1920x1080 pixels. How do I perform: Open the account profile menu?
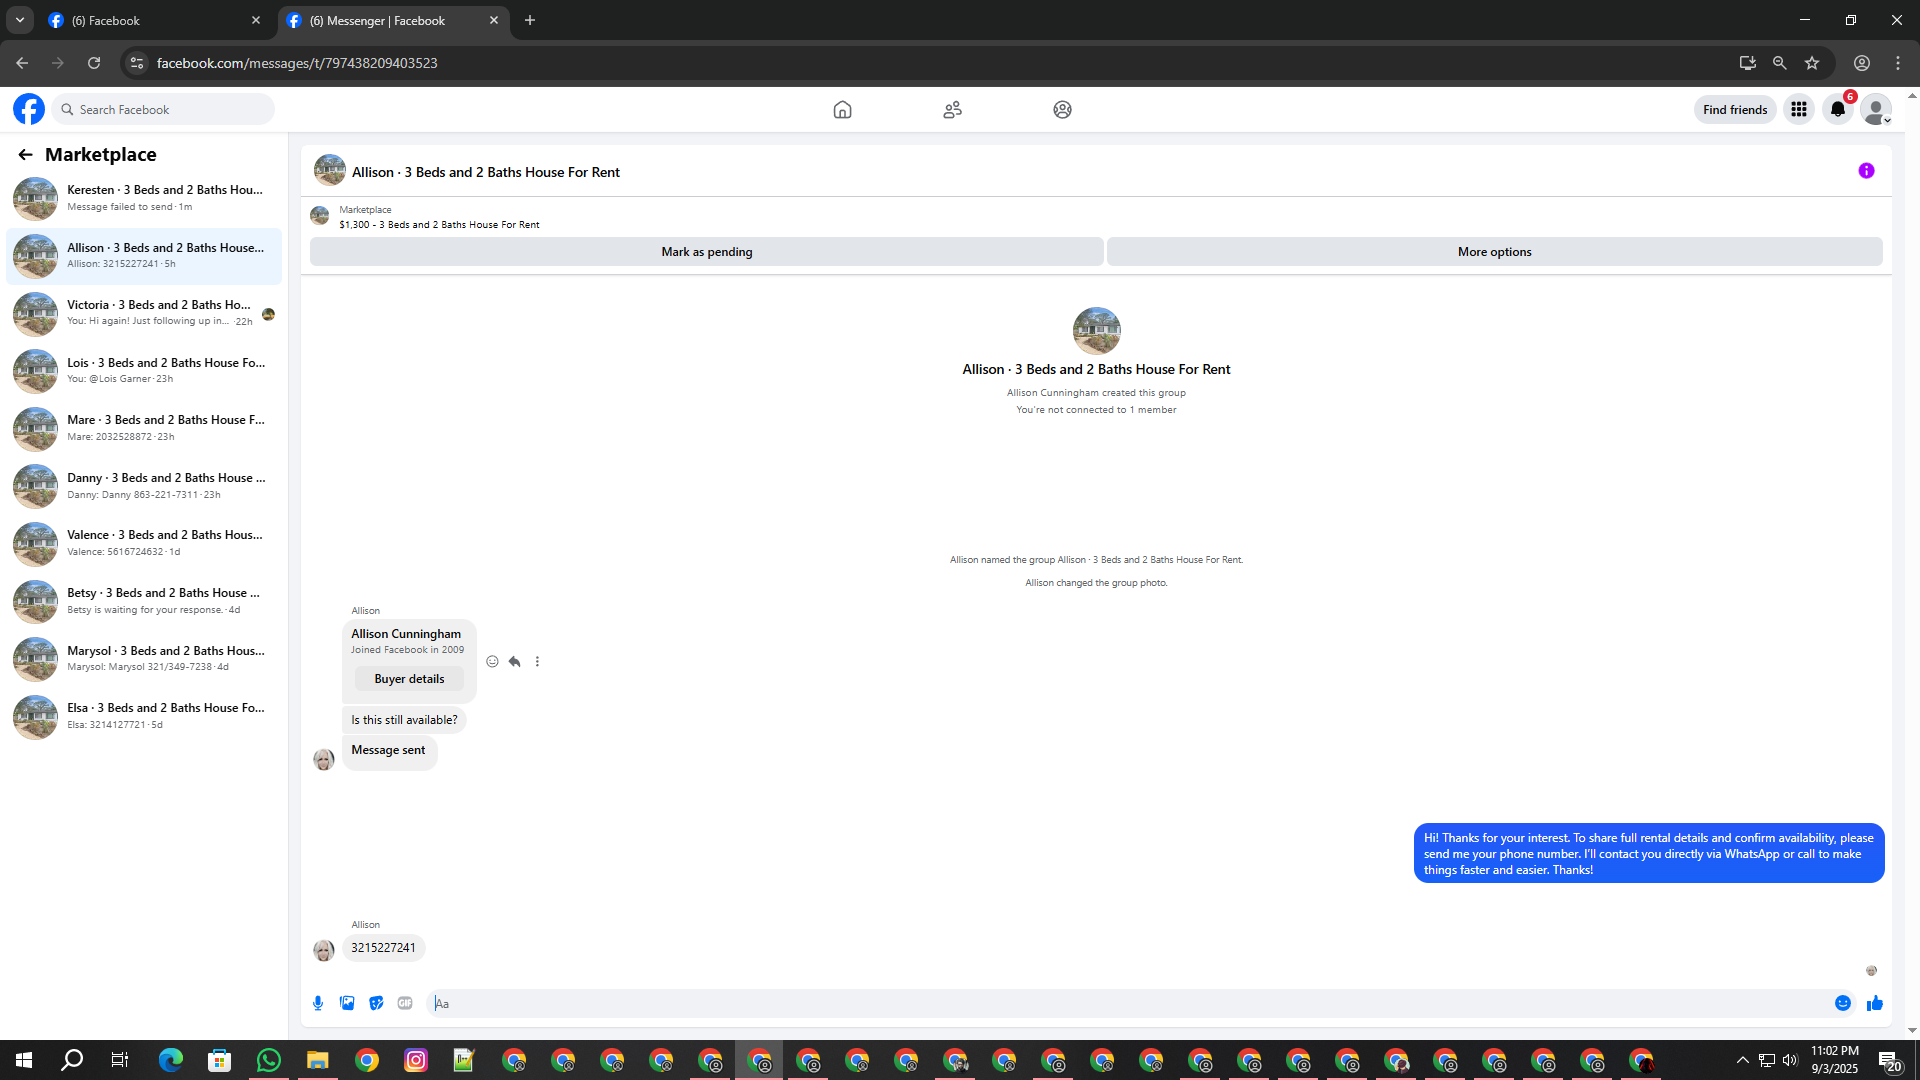(x=1877, y=110)
